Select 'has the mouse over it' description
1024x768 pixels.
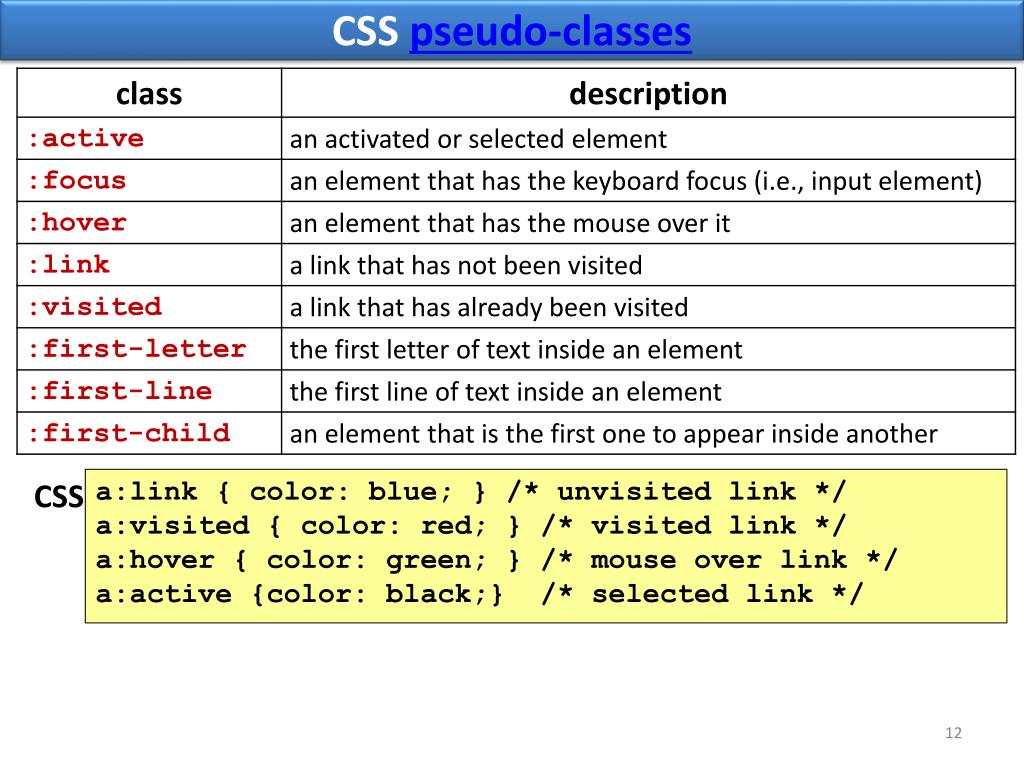coord(509,223)
